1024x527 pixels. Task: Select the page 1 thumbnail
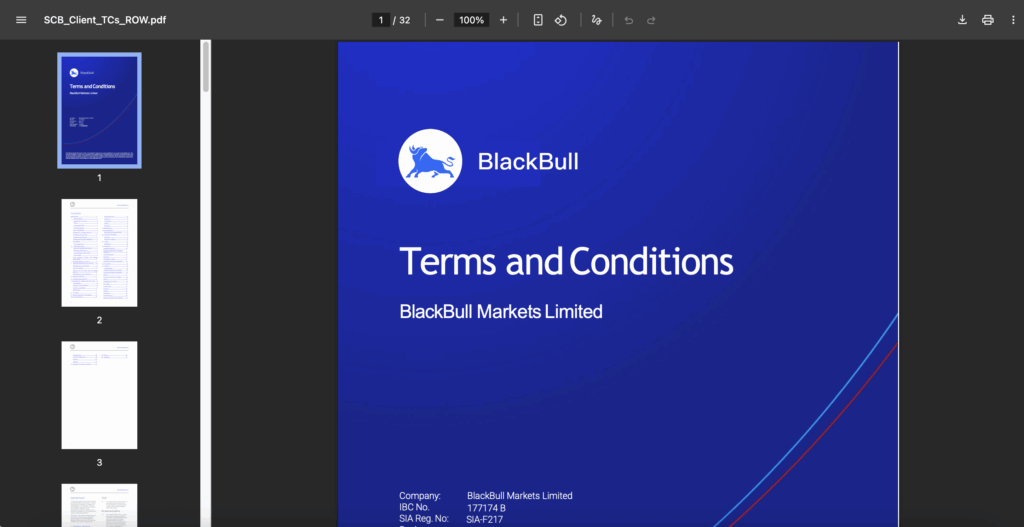coord(99,110)
